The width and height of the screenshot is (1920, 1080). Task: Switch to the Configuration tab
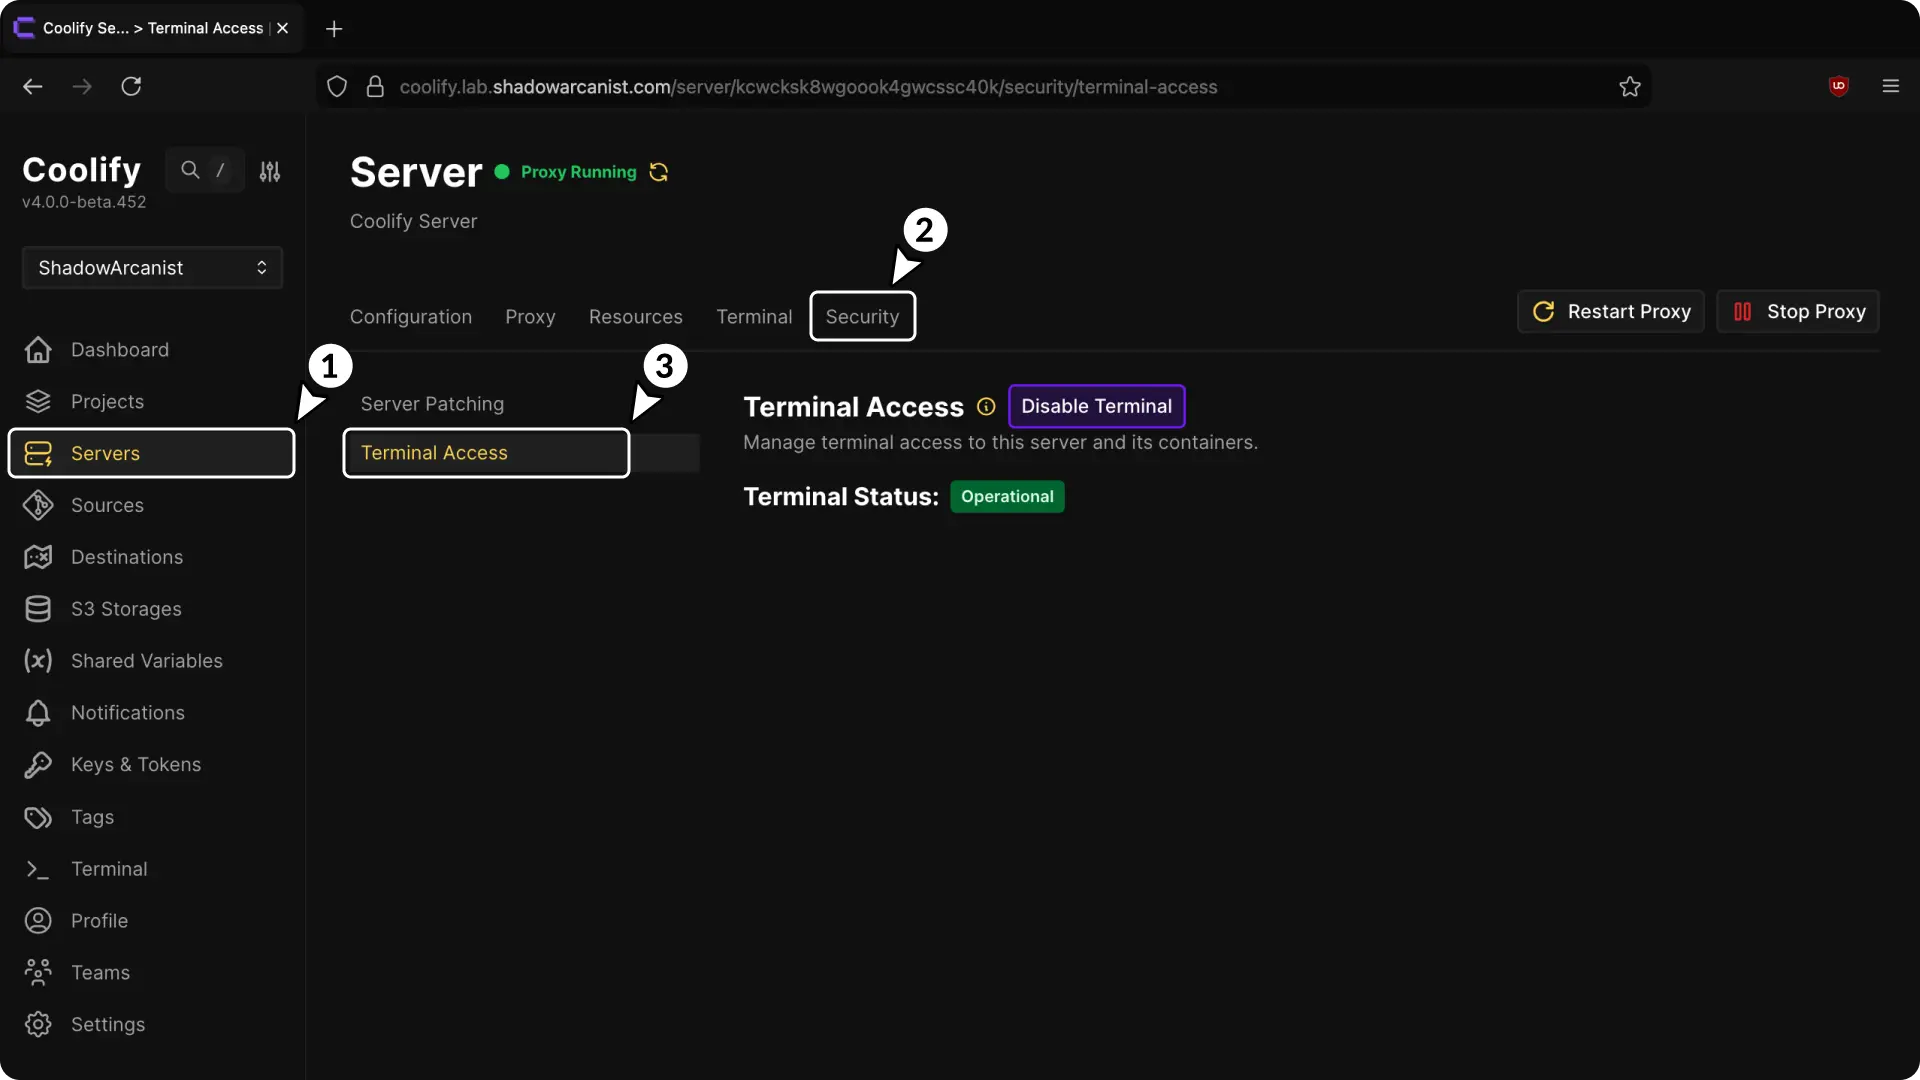click(x=410, y=316)
